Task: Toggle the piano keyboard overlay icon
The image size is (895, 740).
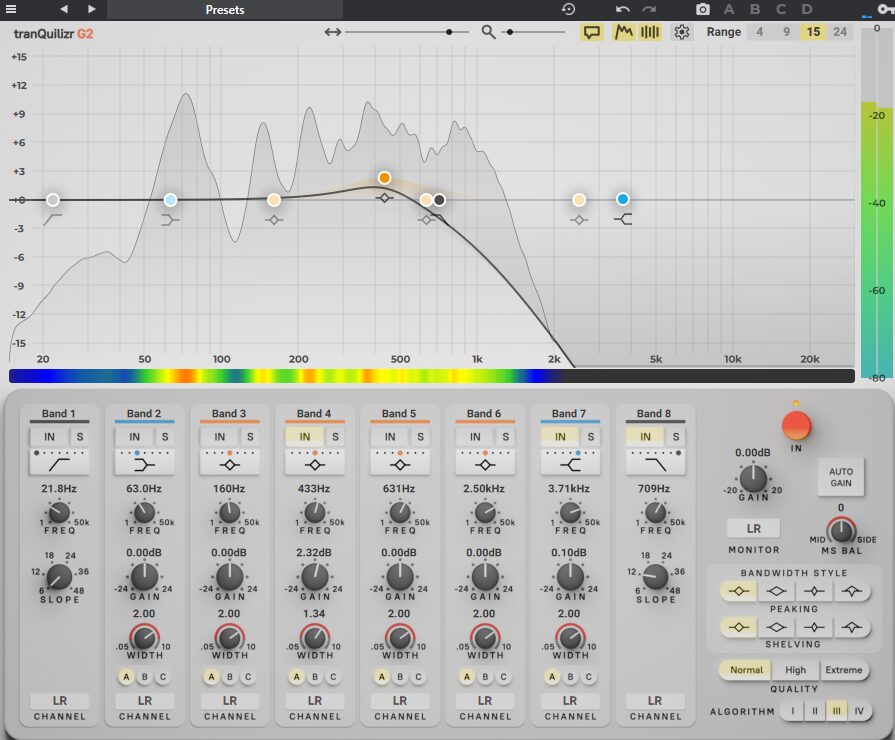Action: [650, 32]
